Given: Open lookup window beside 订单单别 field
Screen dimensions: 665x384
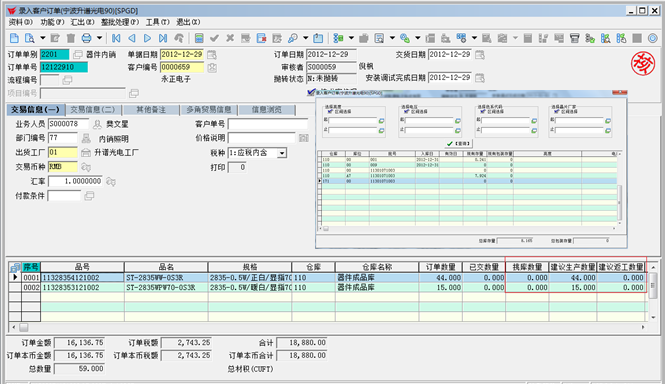Looking at the screenshot, I should [x=78, y=55].
